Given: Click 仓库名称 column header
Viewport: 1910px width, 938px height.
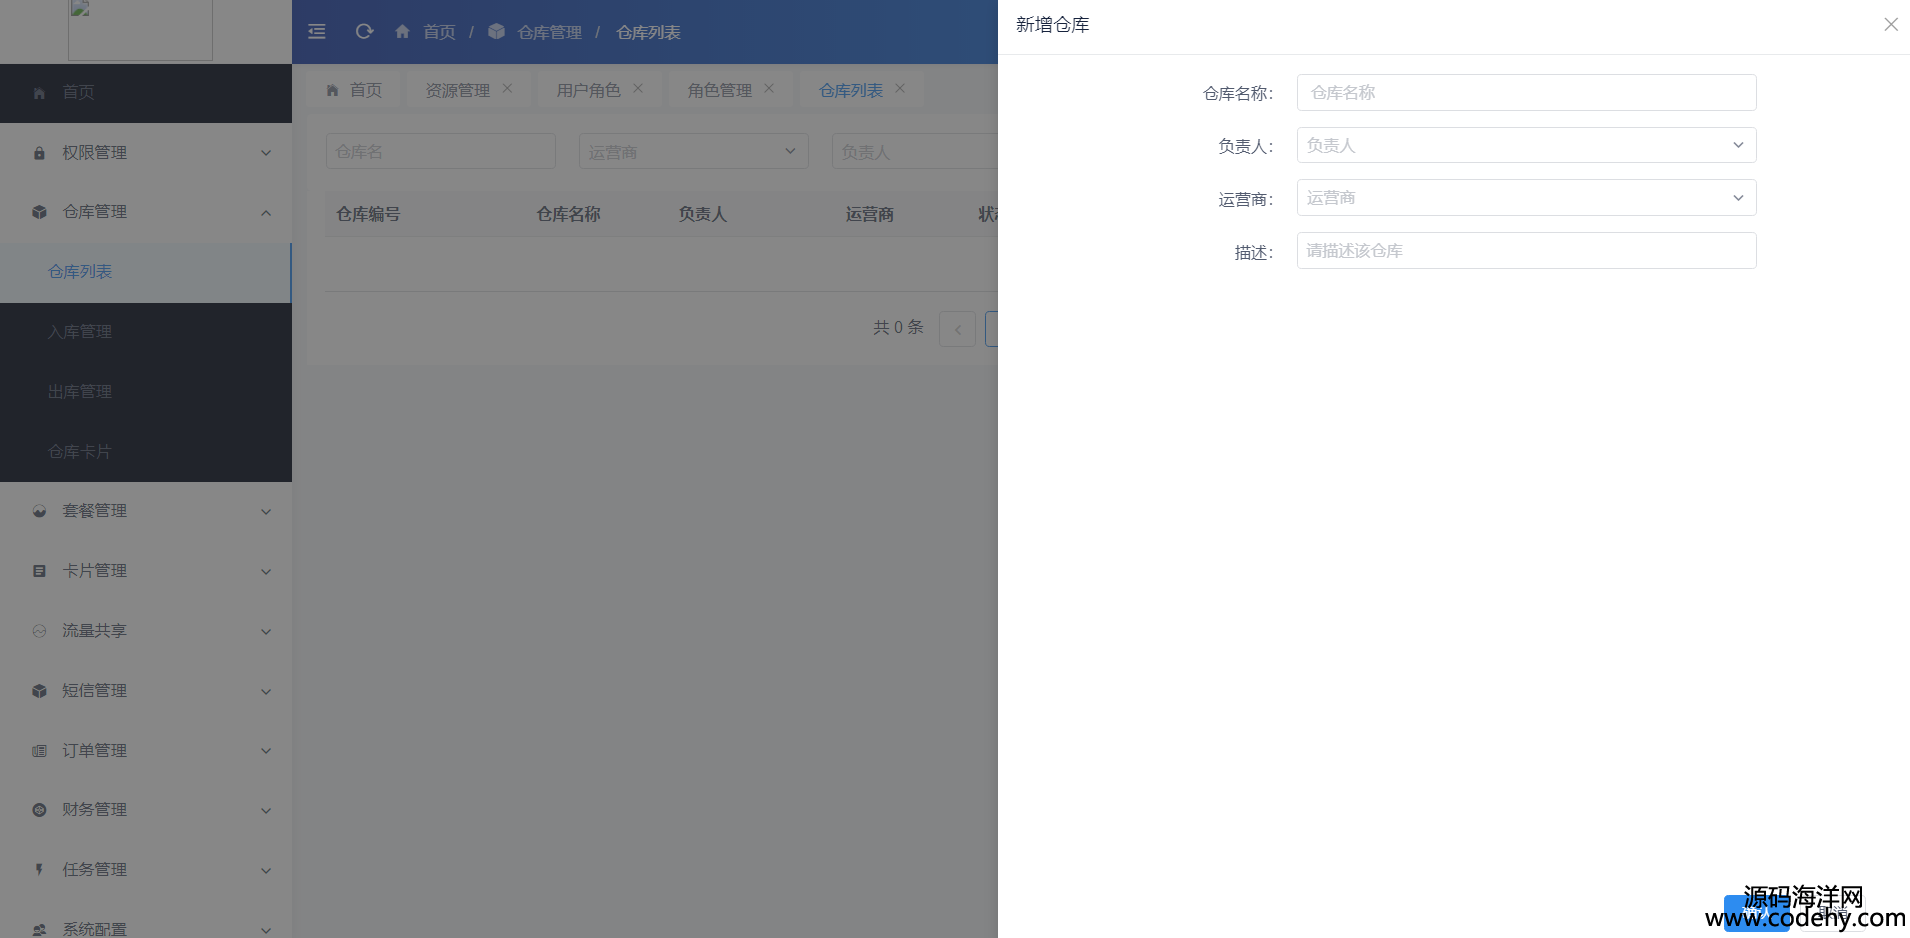Looking at the screenshot, I should click(568, 214).
